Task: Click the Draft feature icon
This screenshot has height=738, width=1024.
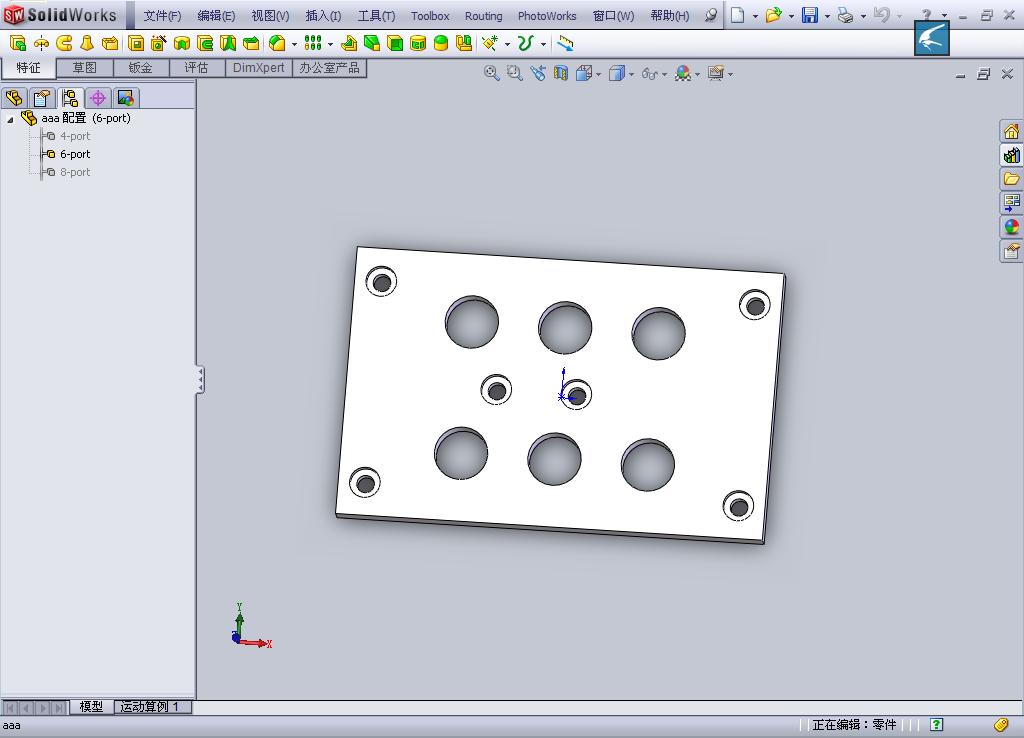Action: [x=372, y=44]
